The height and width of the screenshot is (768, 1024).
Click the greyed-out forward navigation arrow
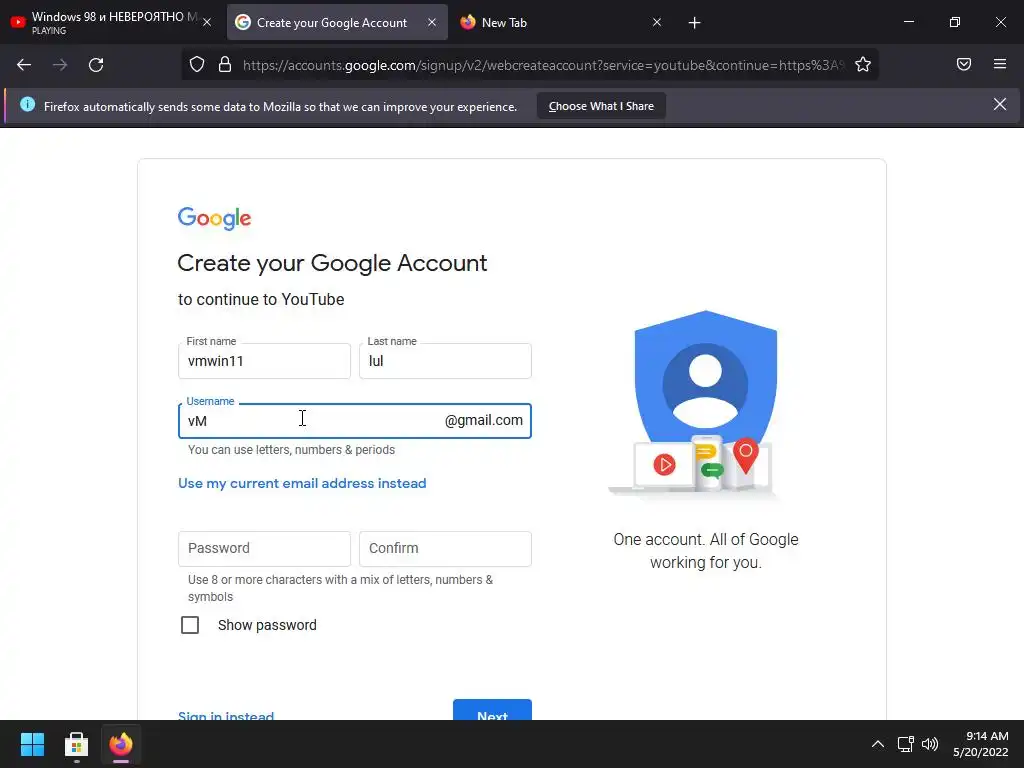click(x=60, y=65)
